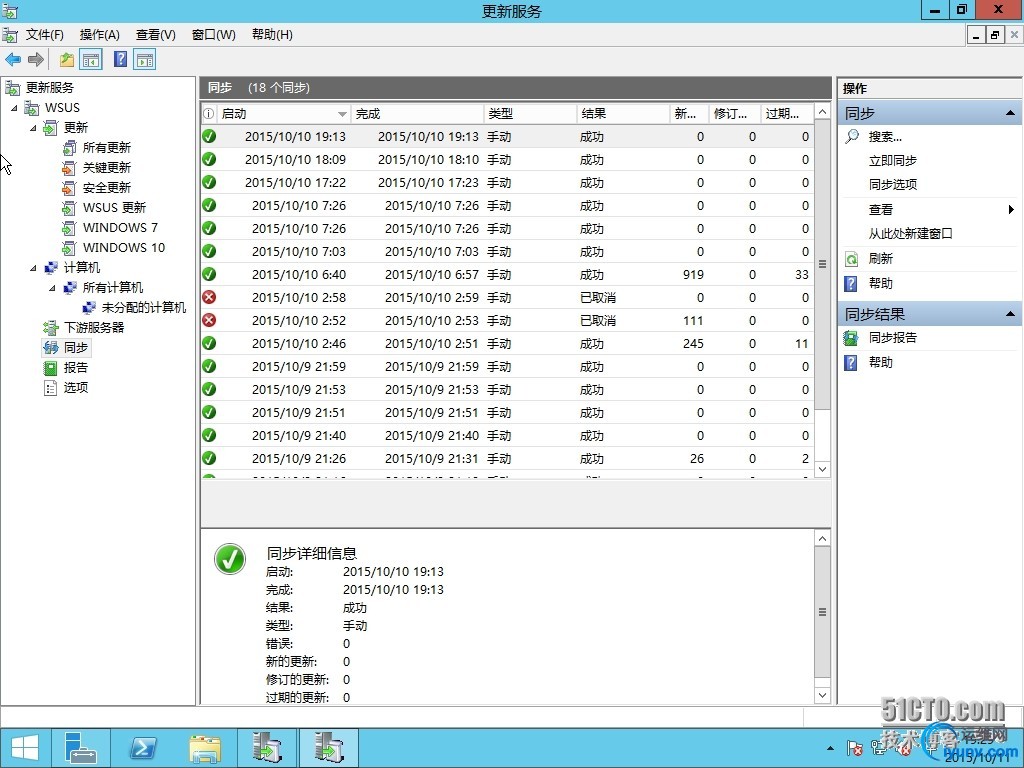Open the 帮助(H) menu
Image resolution: width=1024 pixels, height=768 pixels.
coord(272,35)
